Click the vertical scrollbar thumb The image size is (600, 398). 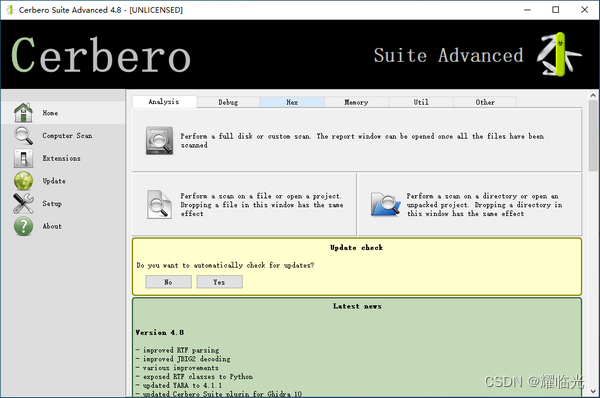(593, 135)
